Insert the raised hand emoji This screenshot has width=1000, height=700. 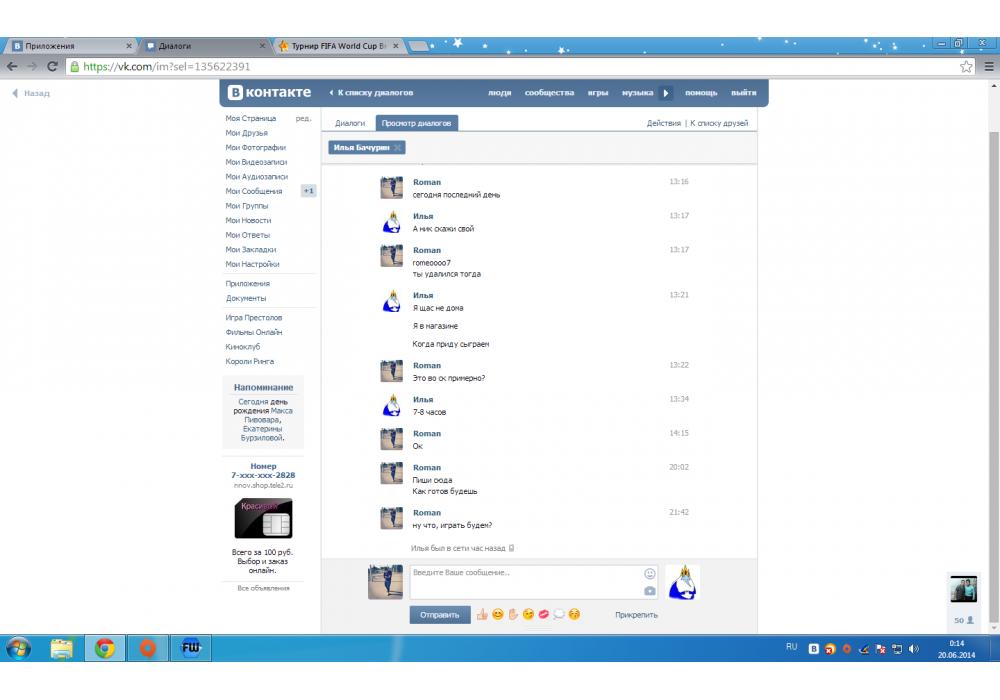[513, 614]
